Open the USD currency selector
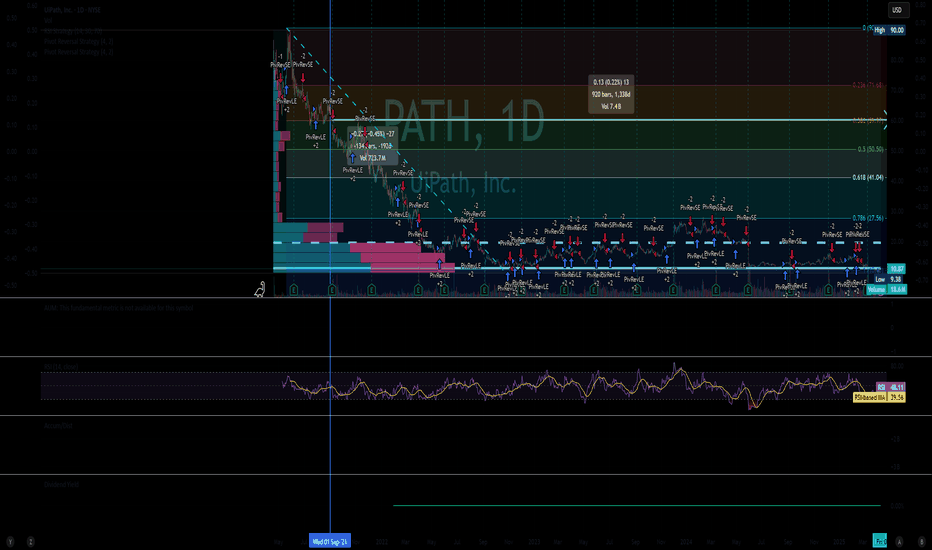The image size is (932, 550). [x=897, y=10]
